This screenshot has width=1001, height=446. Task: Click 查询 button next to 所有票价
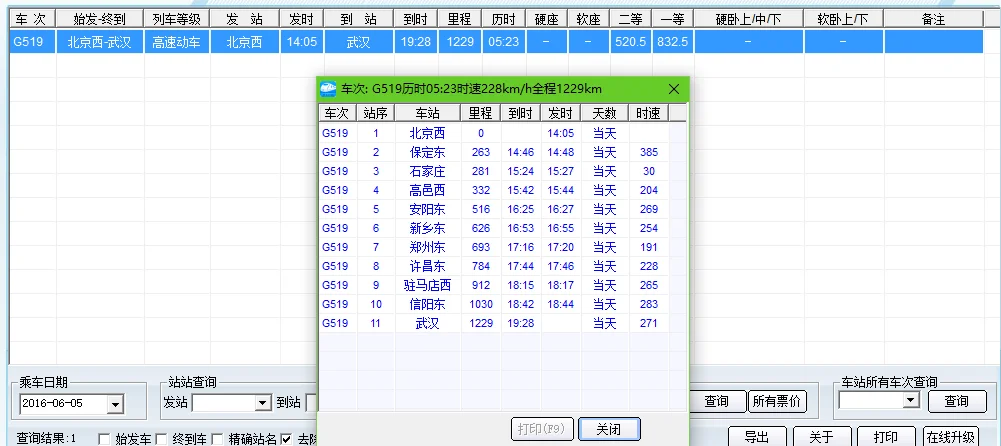click(x=716, y=401)
